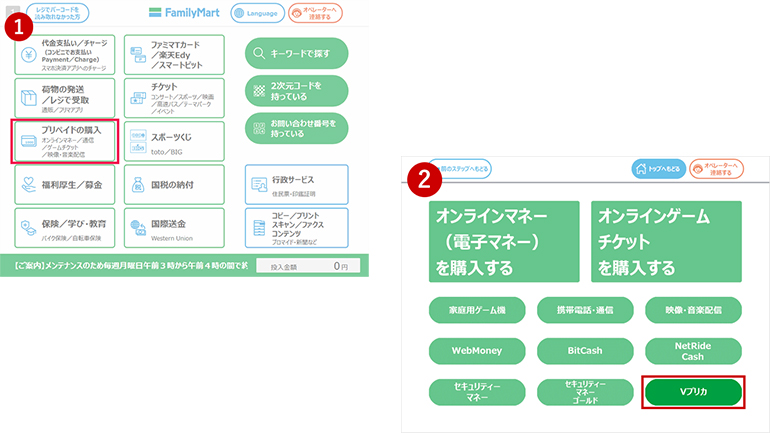Screen dimensions: 770x433
Task: Tap the operator connect headset button
Action: [x=315, y=13]
